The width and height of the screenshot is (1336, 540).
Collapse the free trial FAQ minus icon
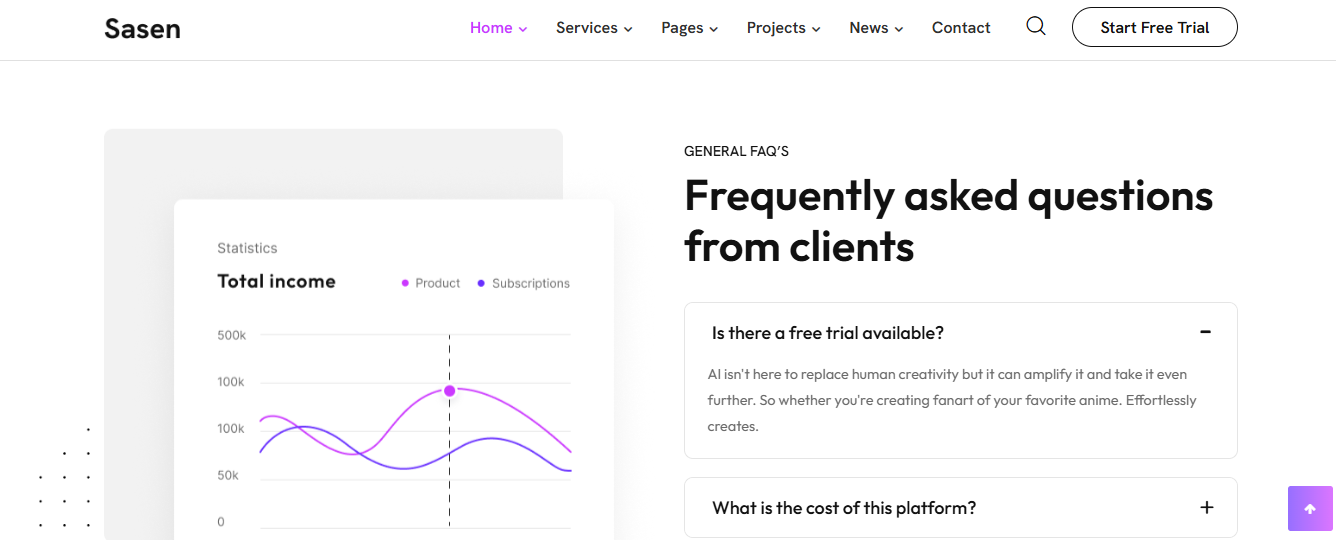1206,332
